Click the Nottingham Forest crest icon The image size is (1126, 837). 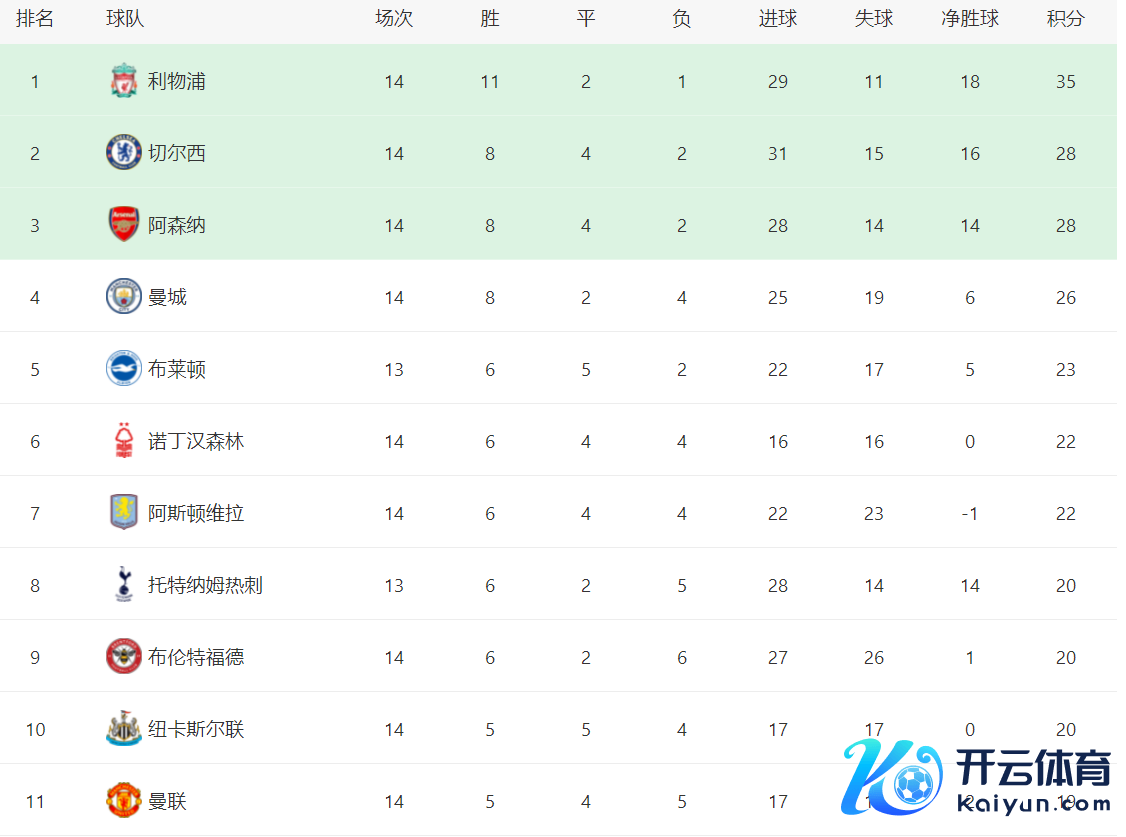pos(123,441)
